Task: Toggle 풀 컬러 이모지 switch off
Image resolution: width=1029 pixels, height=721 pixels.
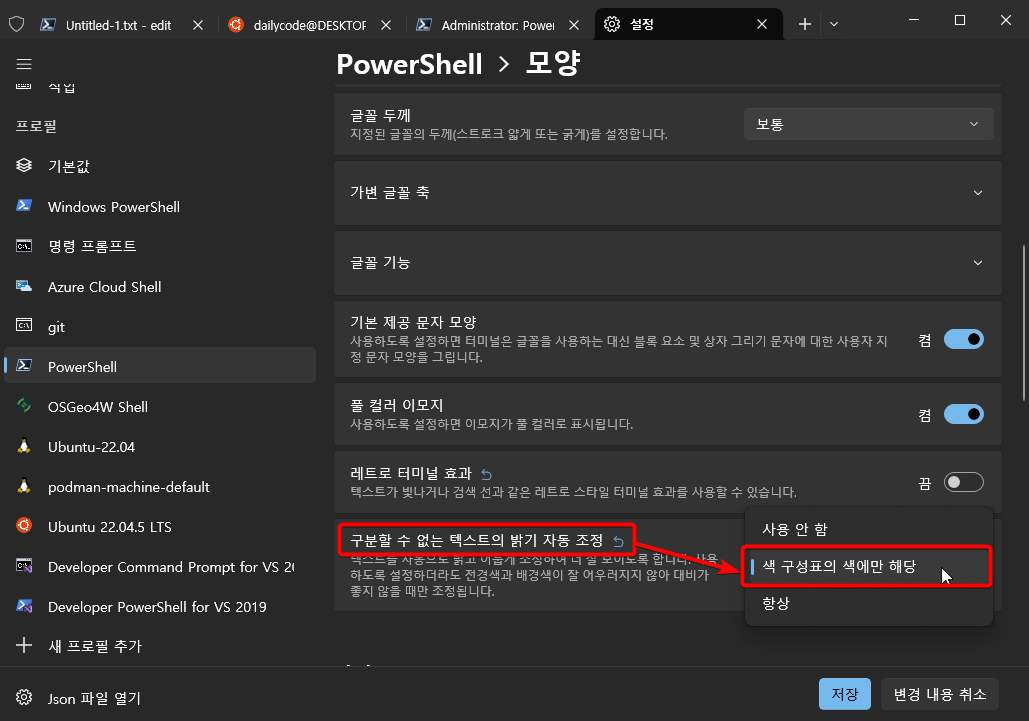Action: pos(963,414)
